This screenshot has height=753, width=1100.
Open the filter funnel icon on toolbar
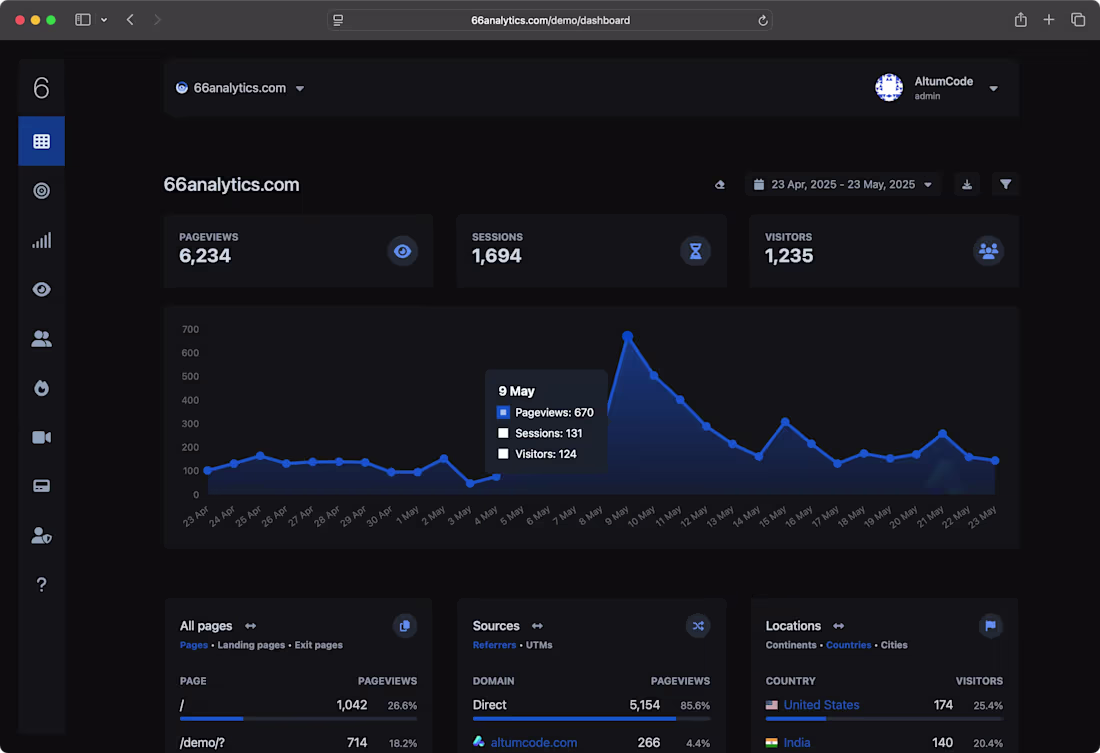(1005, 184)
